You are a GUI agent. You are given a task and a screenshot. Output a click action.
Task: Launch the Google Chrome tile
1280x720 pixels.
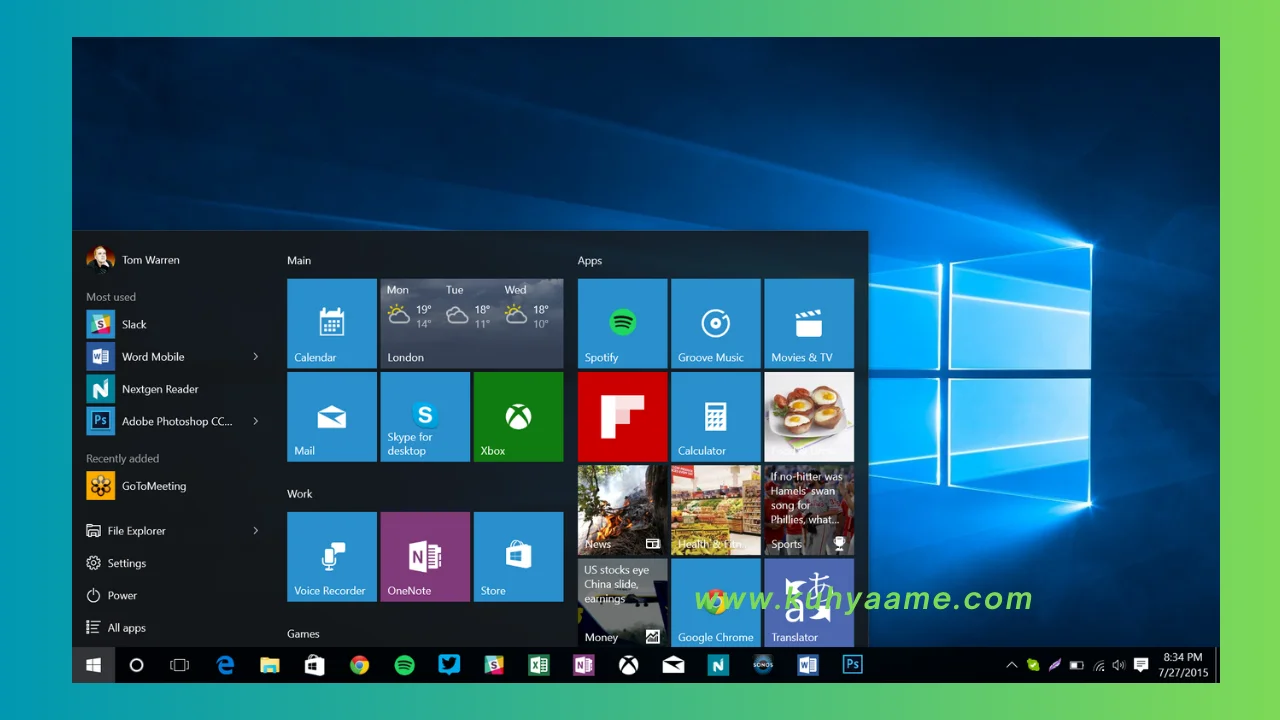tap(716, 602)
